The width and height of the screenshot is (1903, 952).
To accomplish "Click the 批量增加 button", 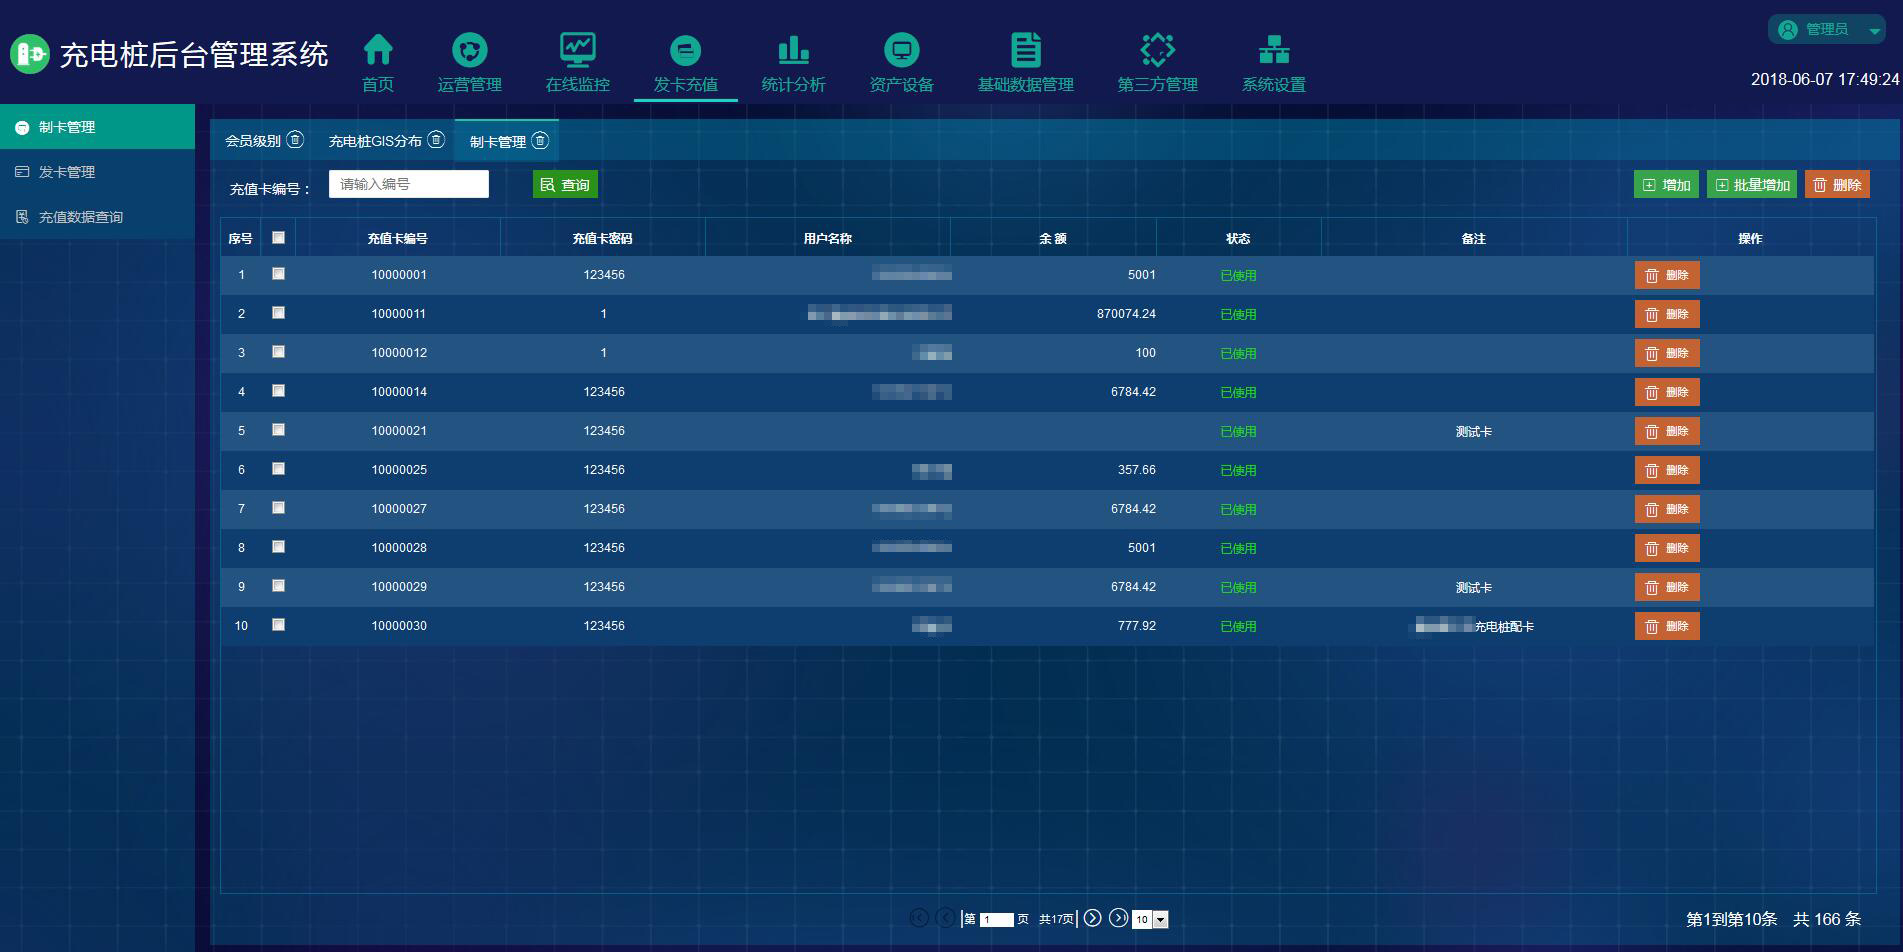I will [x=1752, y=185].
